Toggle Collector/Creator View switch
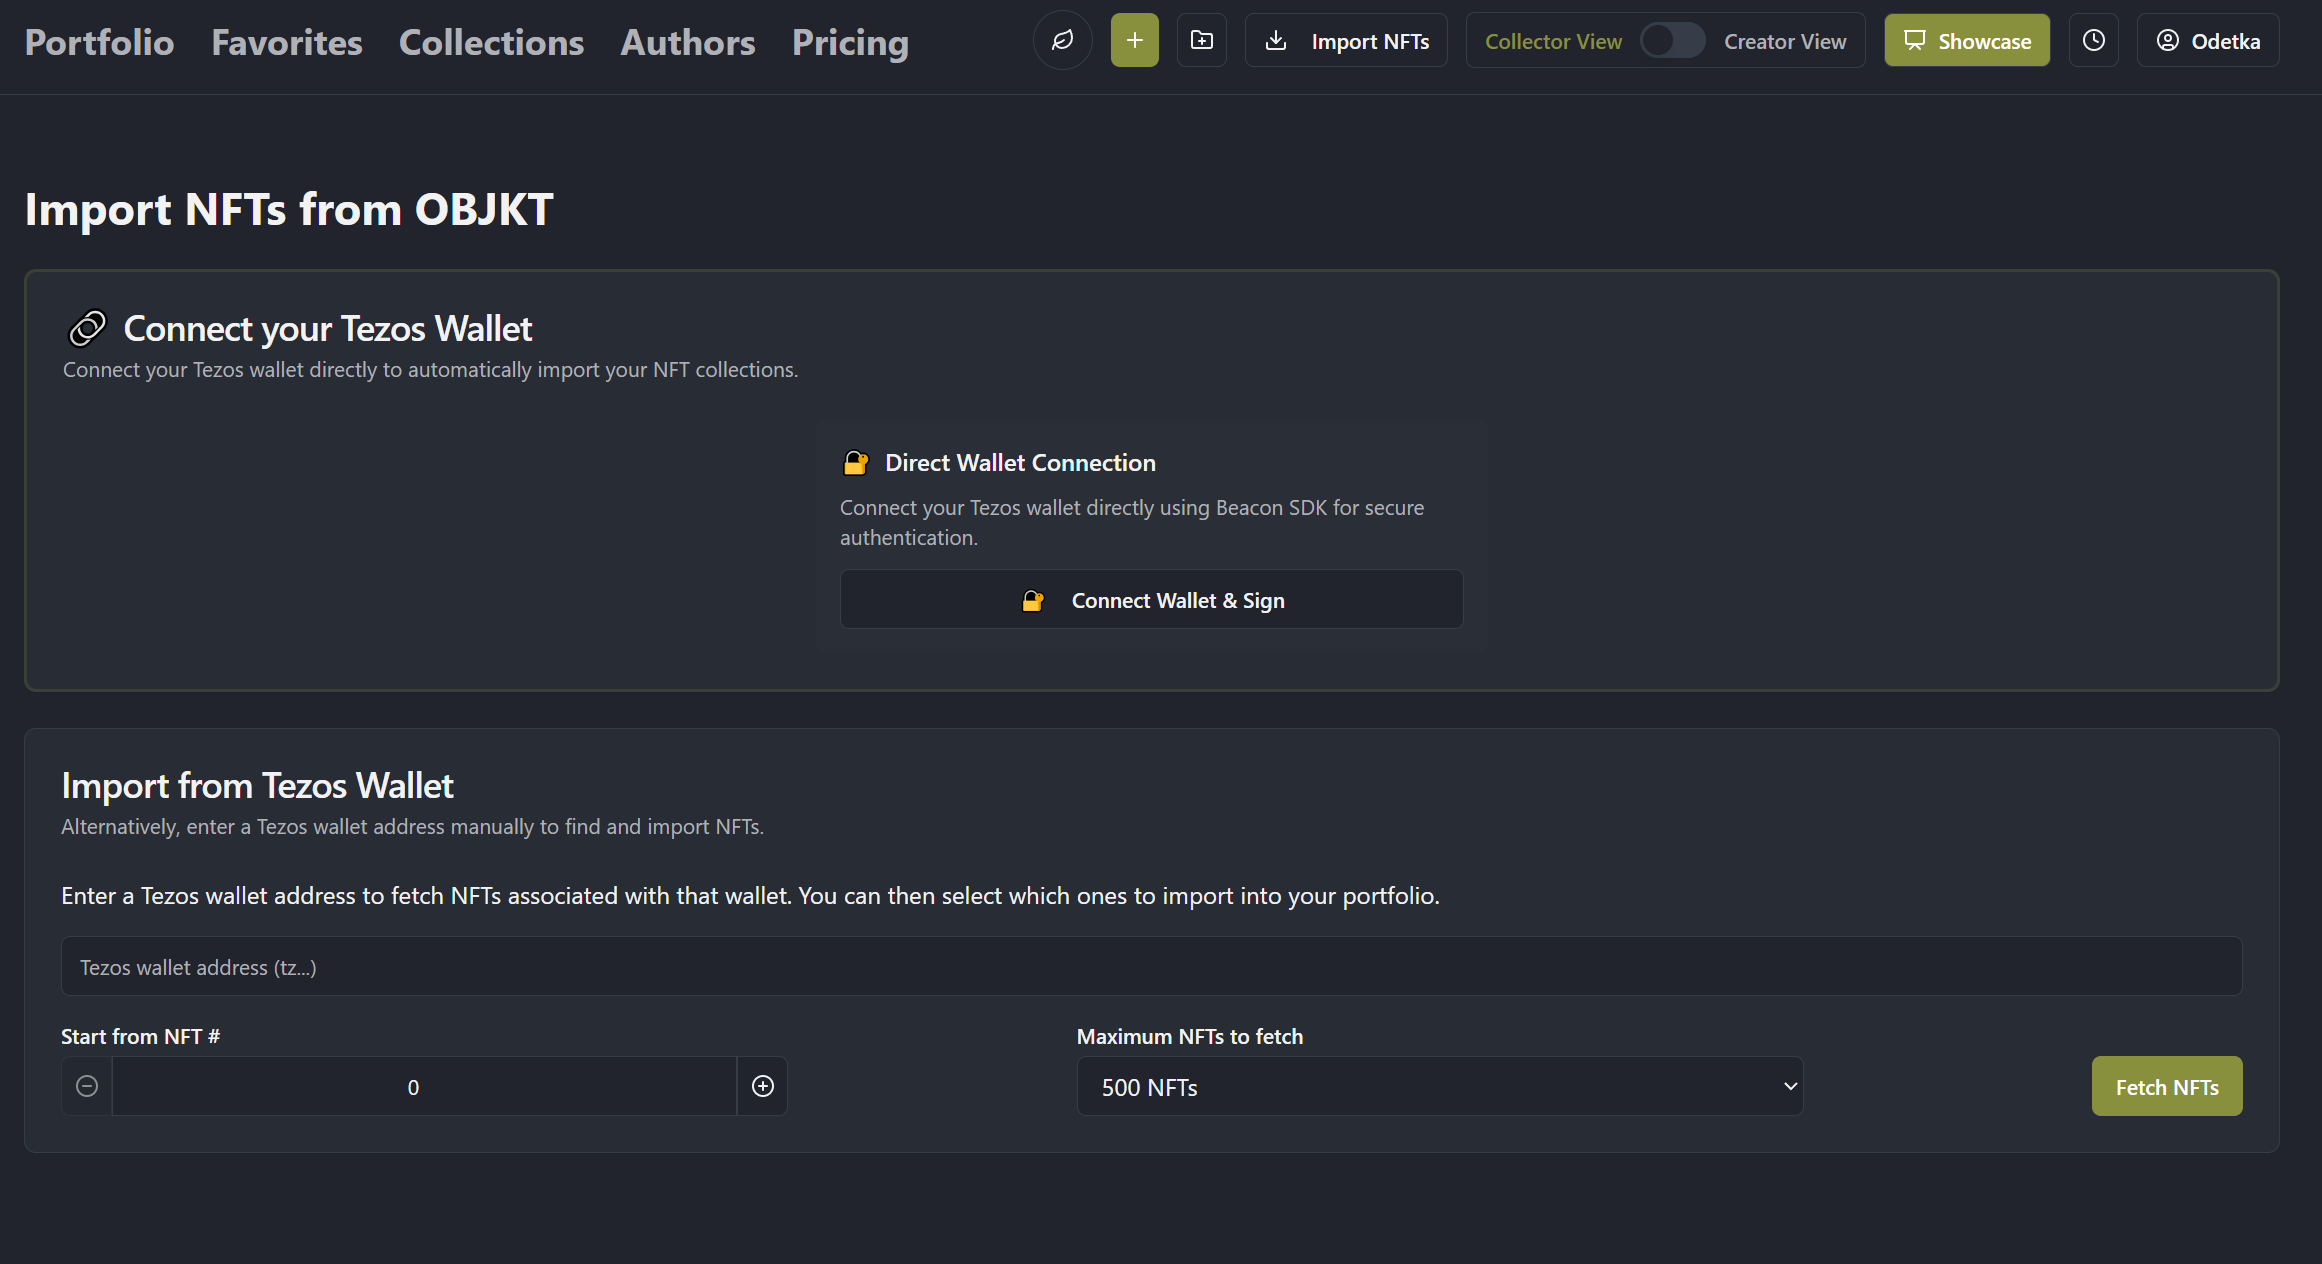2322x1264 pixels. (x=1672, y=41)
